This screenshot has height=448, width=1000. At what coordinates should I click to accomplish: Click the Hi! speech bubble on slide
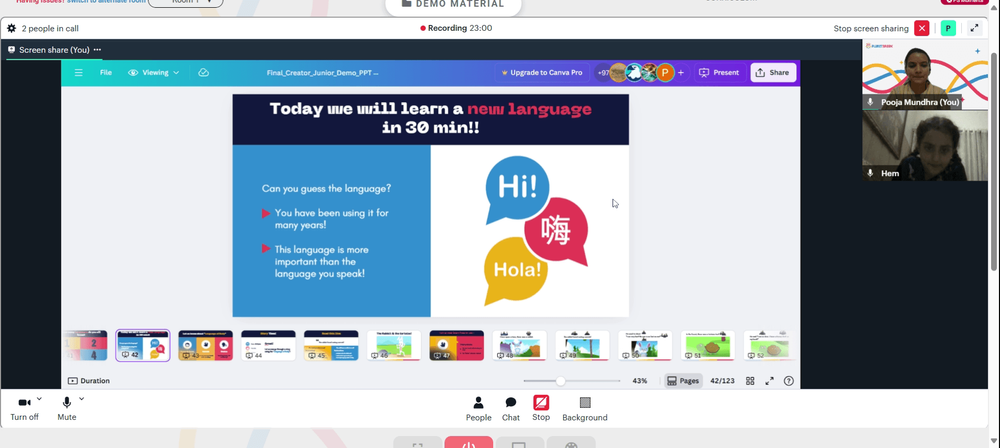517,190
